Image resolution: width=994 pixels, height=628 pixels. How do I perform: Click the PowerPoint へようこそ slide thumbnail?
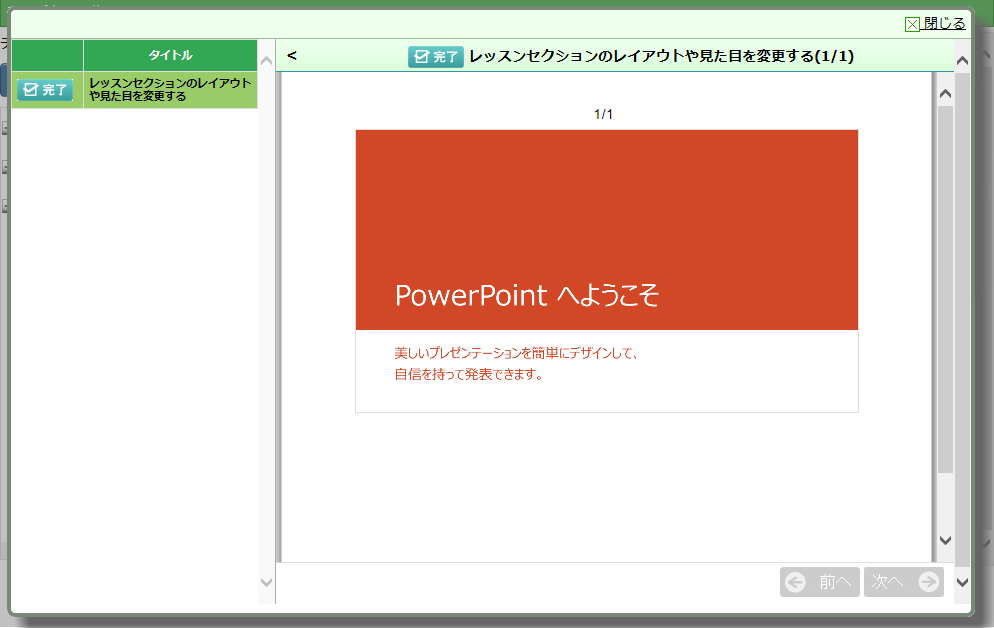[x=607, y=271]
